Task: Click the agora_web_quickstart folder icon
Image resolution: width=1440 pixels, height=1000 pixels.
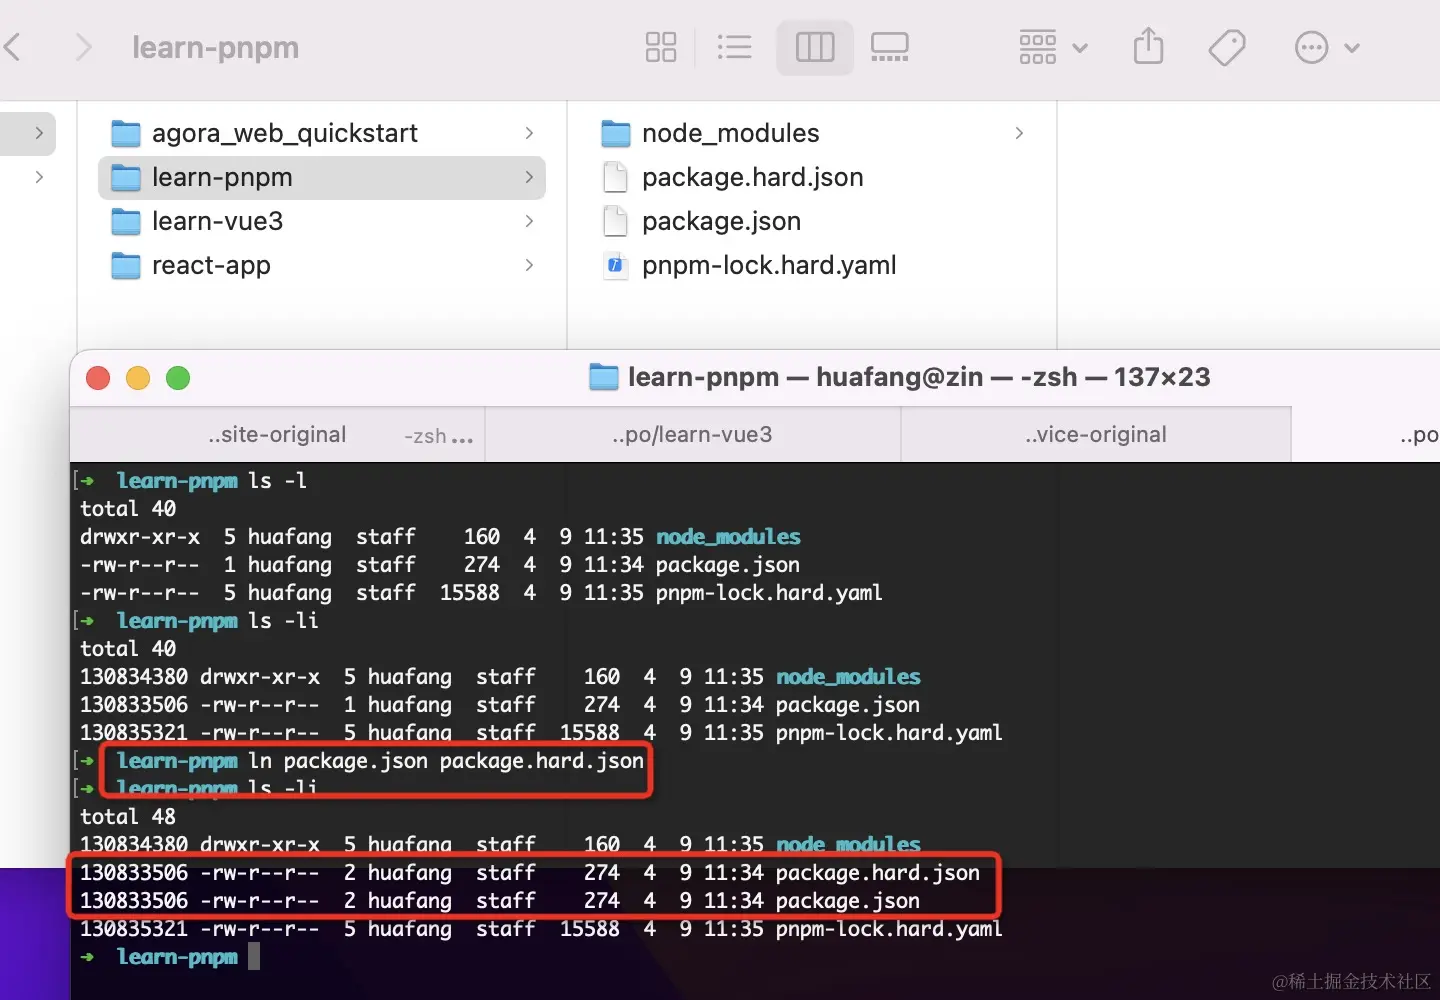Action: (125, 133)
